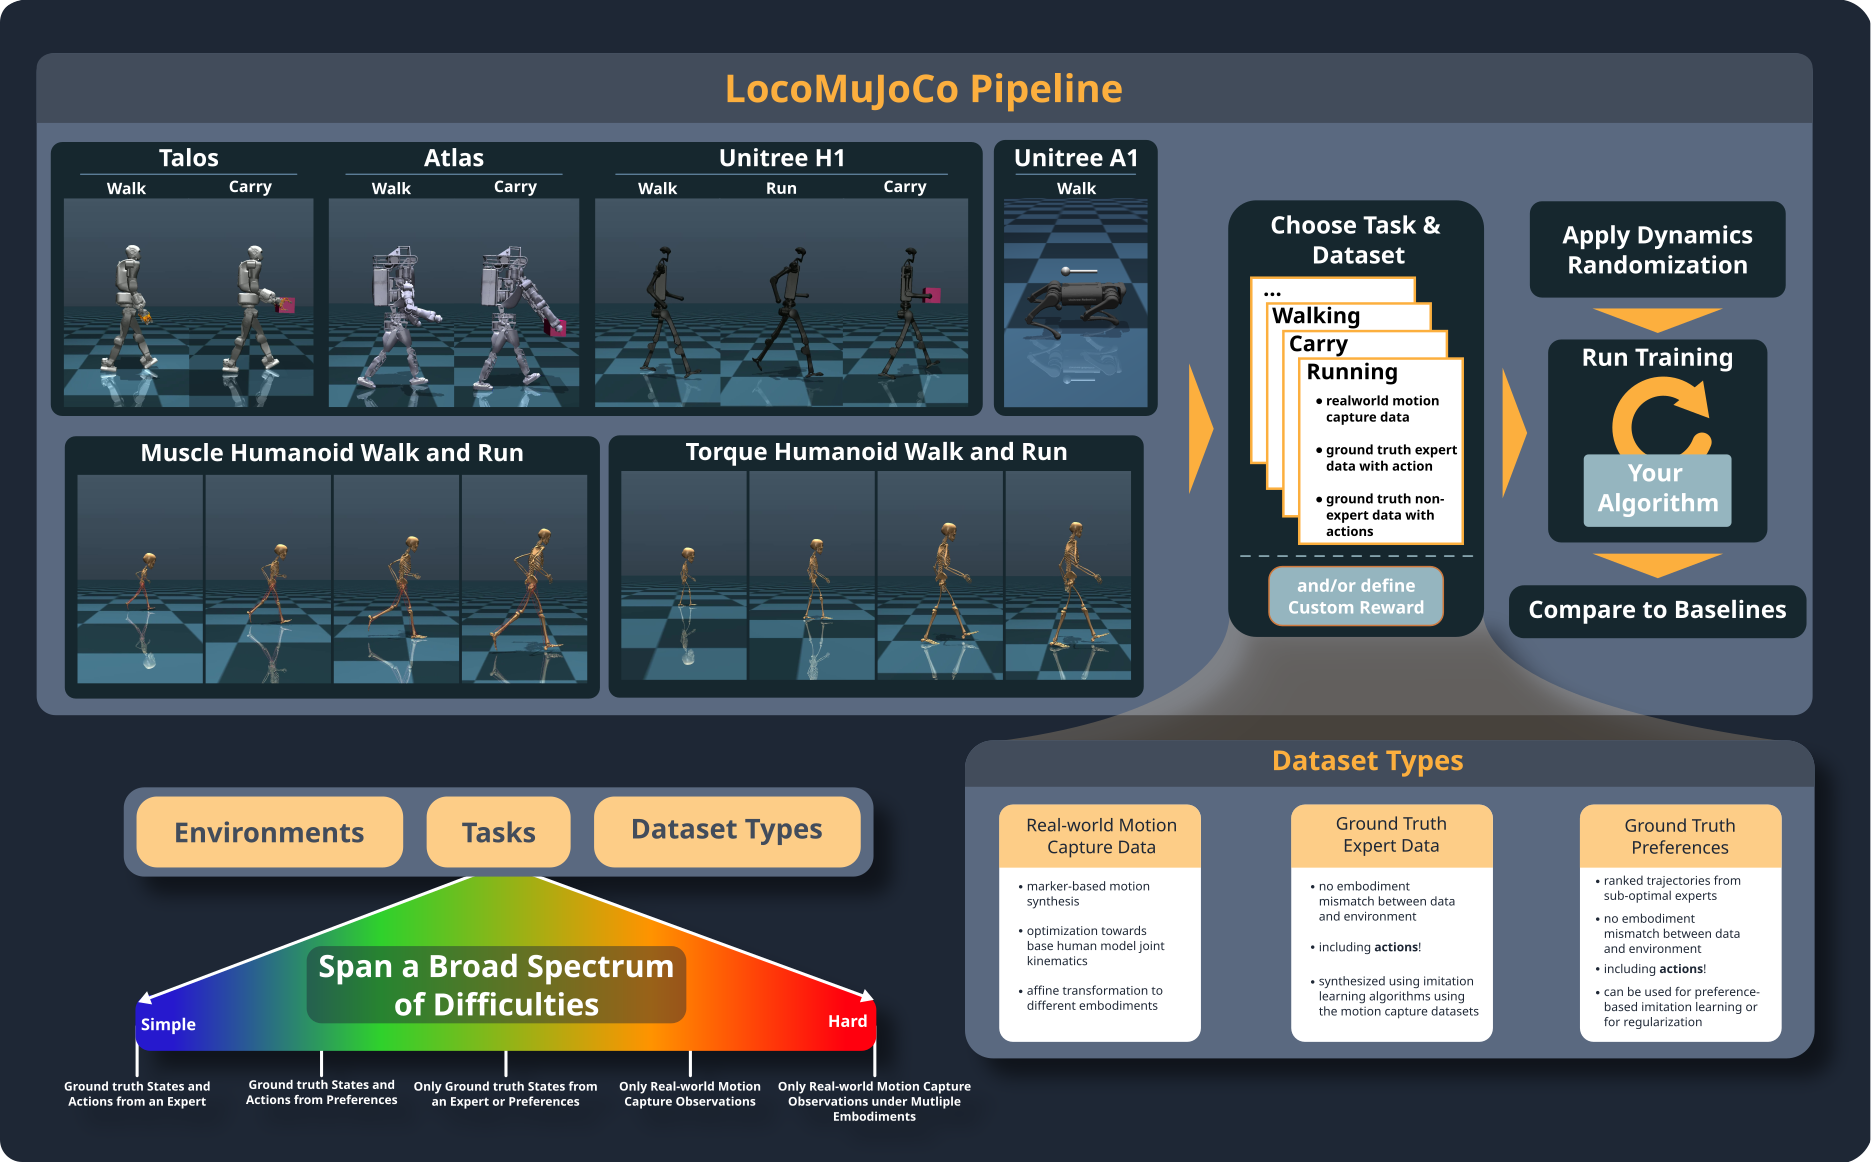Click the orange right arrow before Run Training
Screen dimensions: 1873x1162
(x=1514, y=433)
